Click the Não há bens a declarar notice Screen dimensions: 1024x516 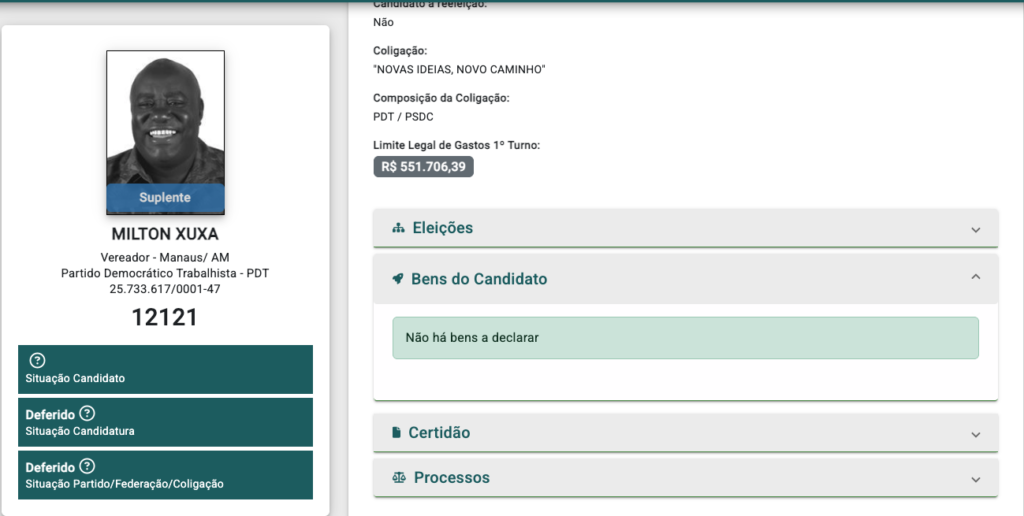coord(685,338)
